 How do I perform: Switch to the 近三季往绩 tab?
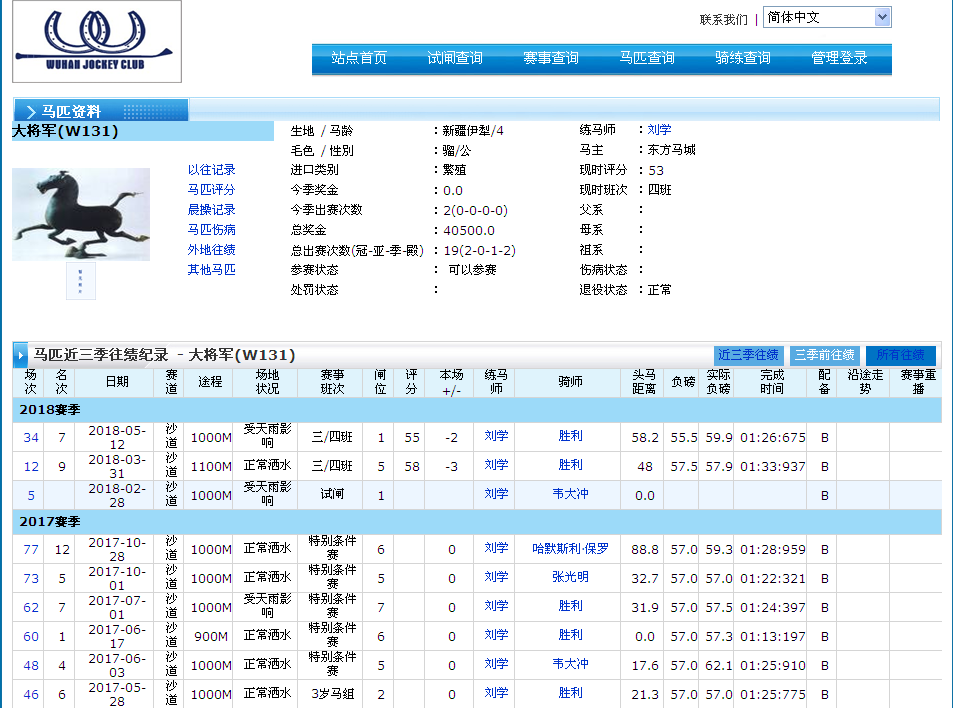pyautogui.click(x=748, y=355)
